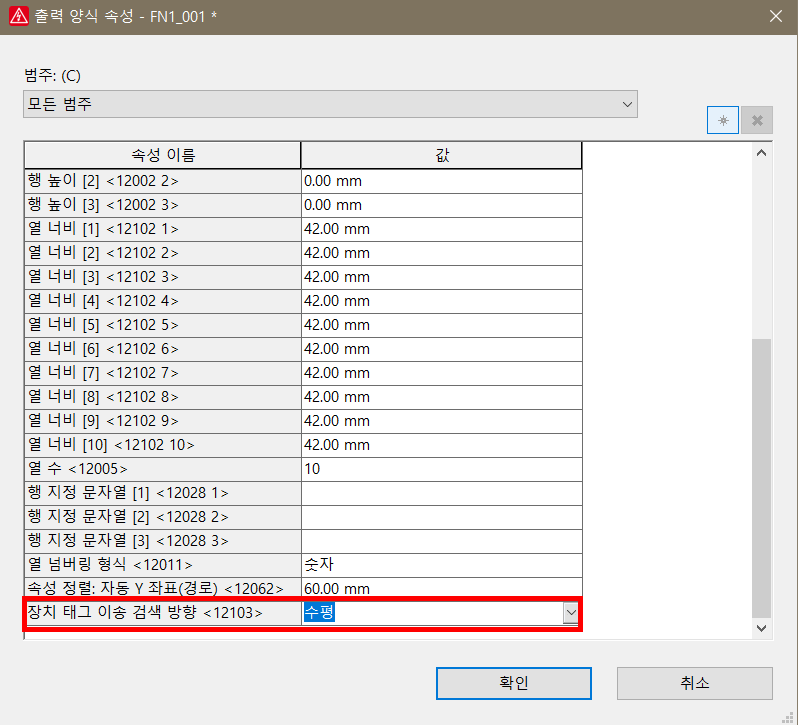This screenshot has width=798, height=725.
Task: Select 행 높이 [3] <12002 3> row
Action: (x=303, y=205)
